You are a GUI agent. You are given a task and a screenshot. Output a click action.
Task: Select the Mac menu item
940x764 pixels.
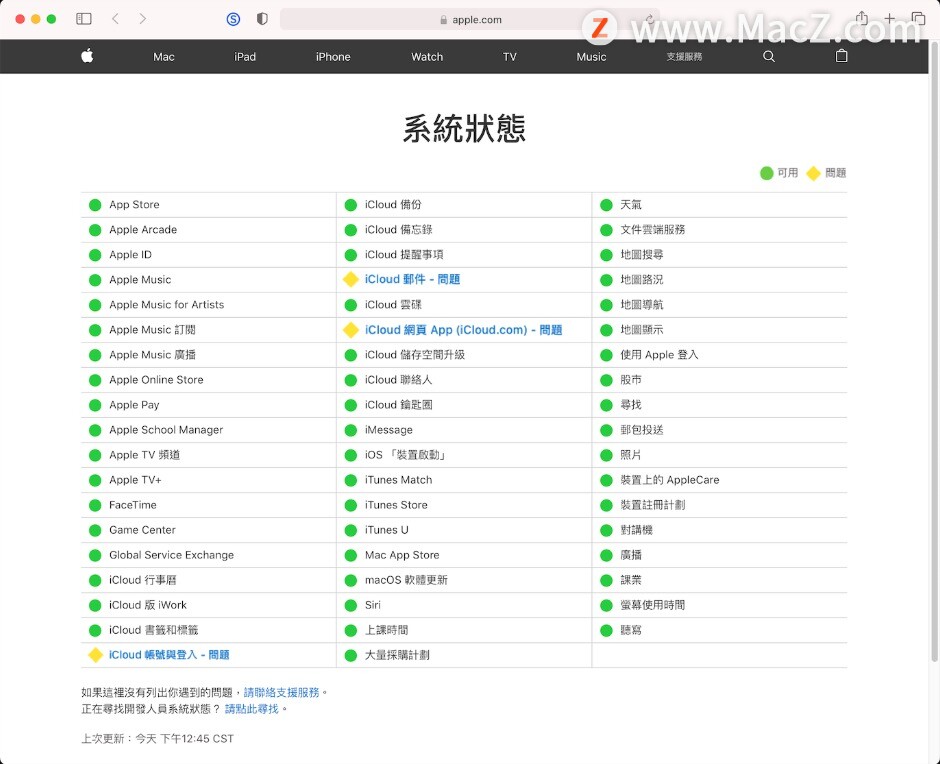(163, 57)
